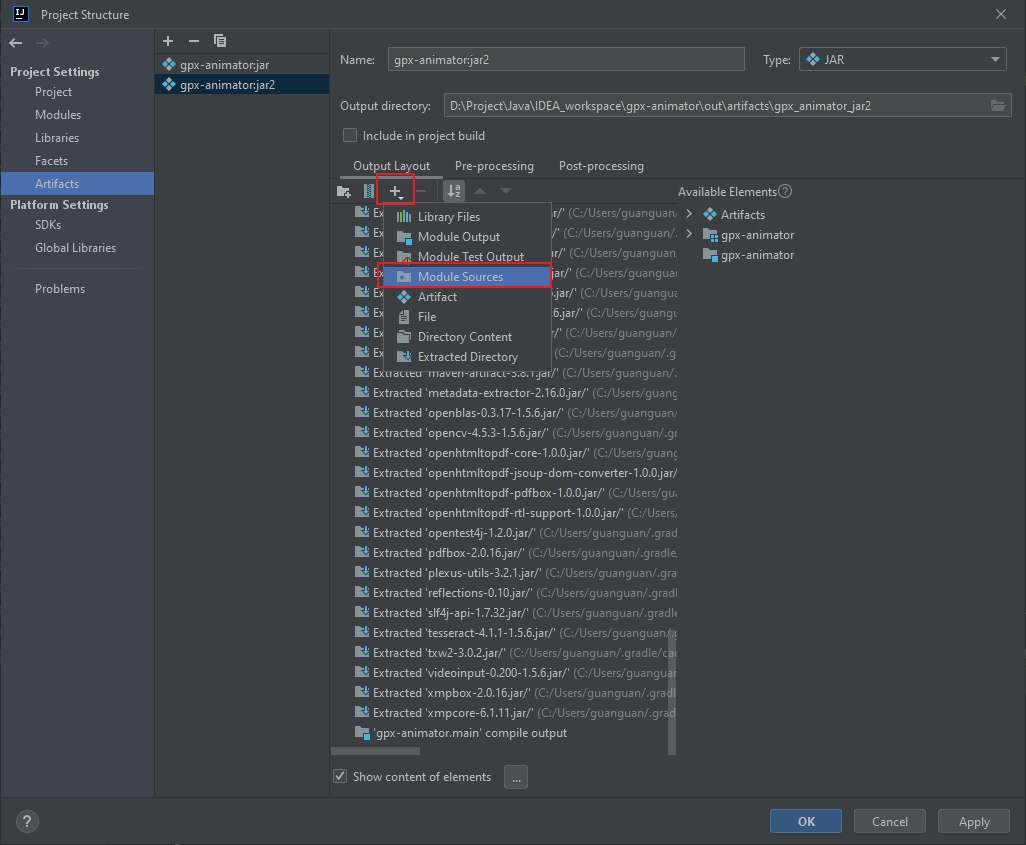1026x845 pixels.
Task: Click the Cancel button
Action: click(889, 821)
